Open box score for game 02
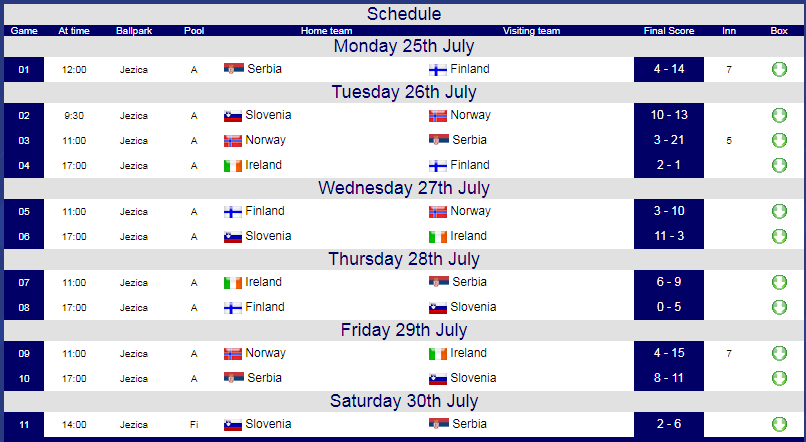This screenshot has width=806, height=442. 779,115
